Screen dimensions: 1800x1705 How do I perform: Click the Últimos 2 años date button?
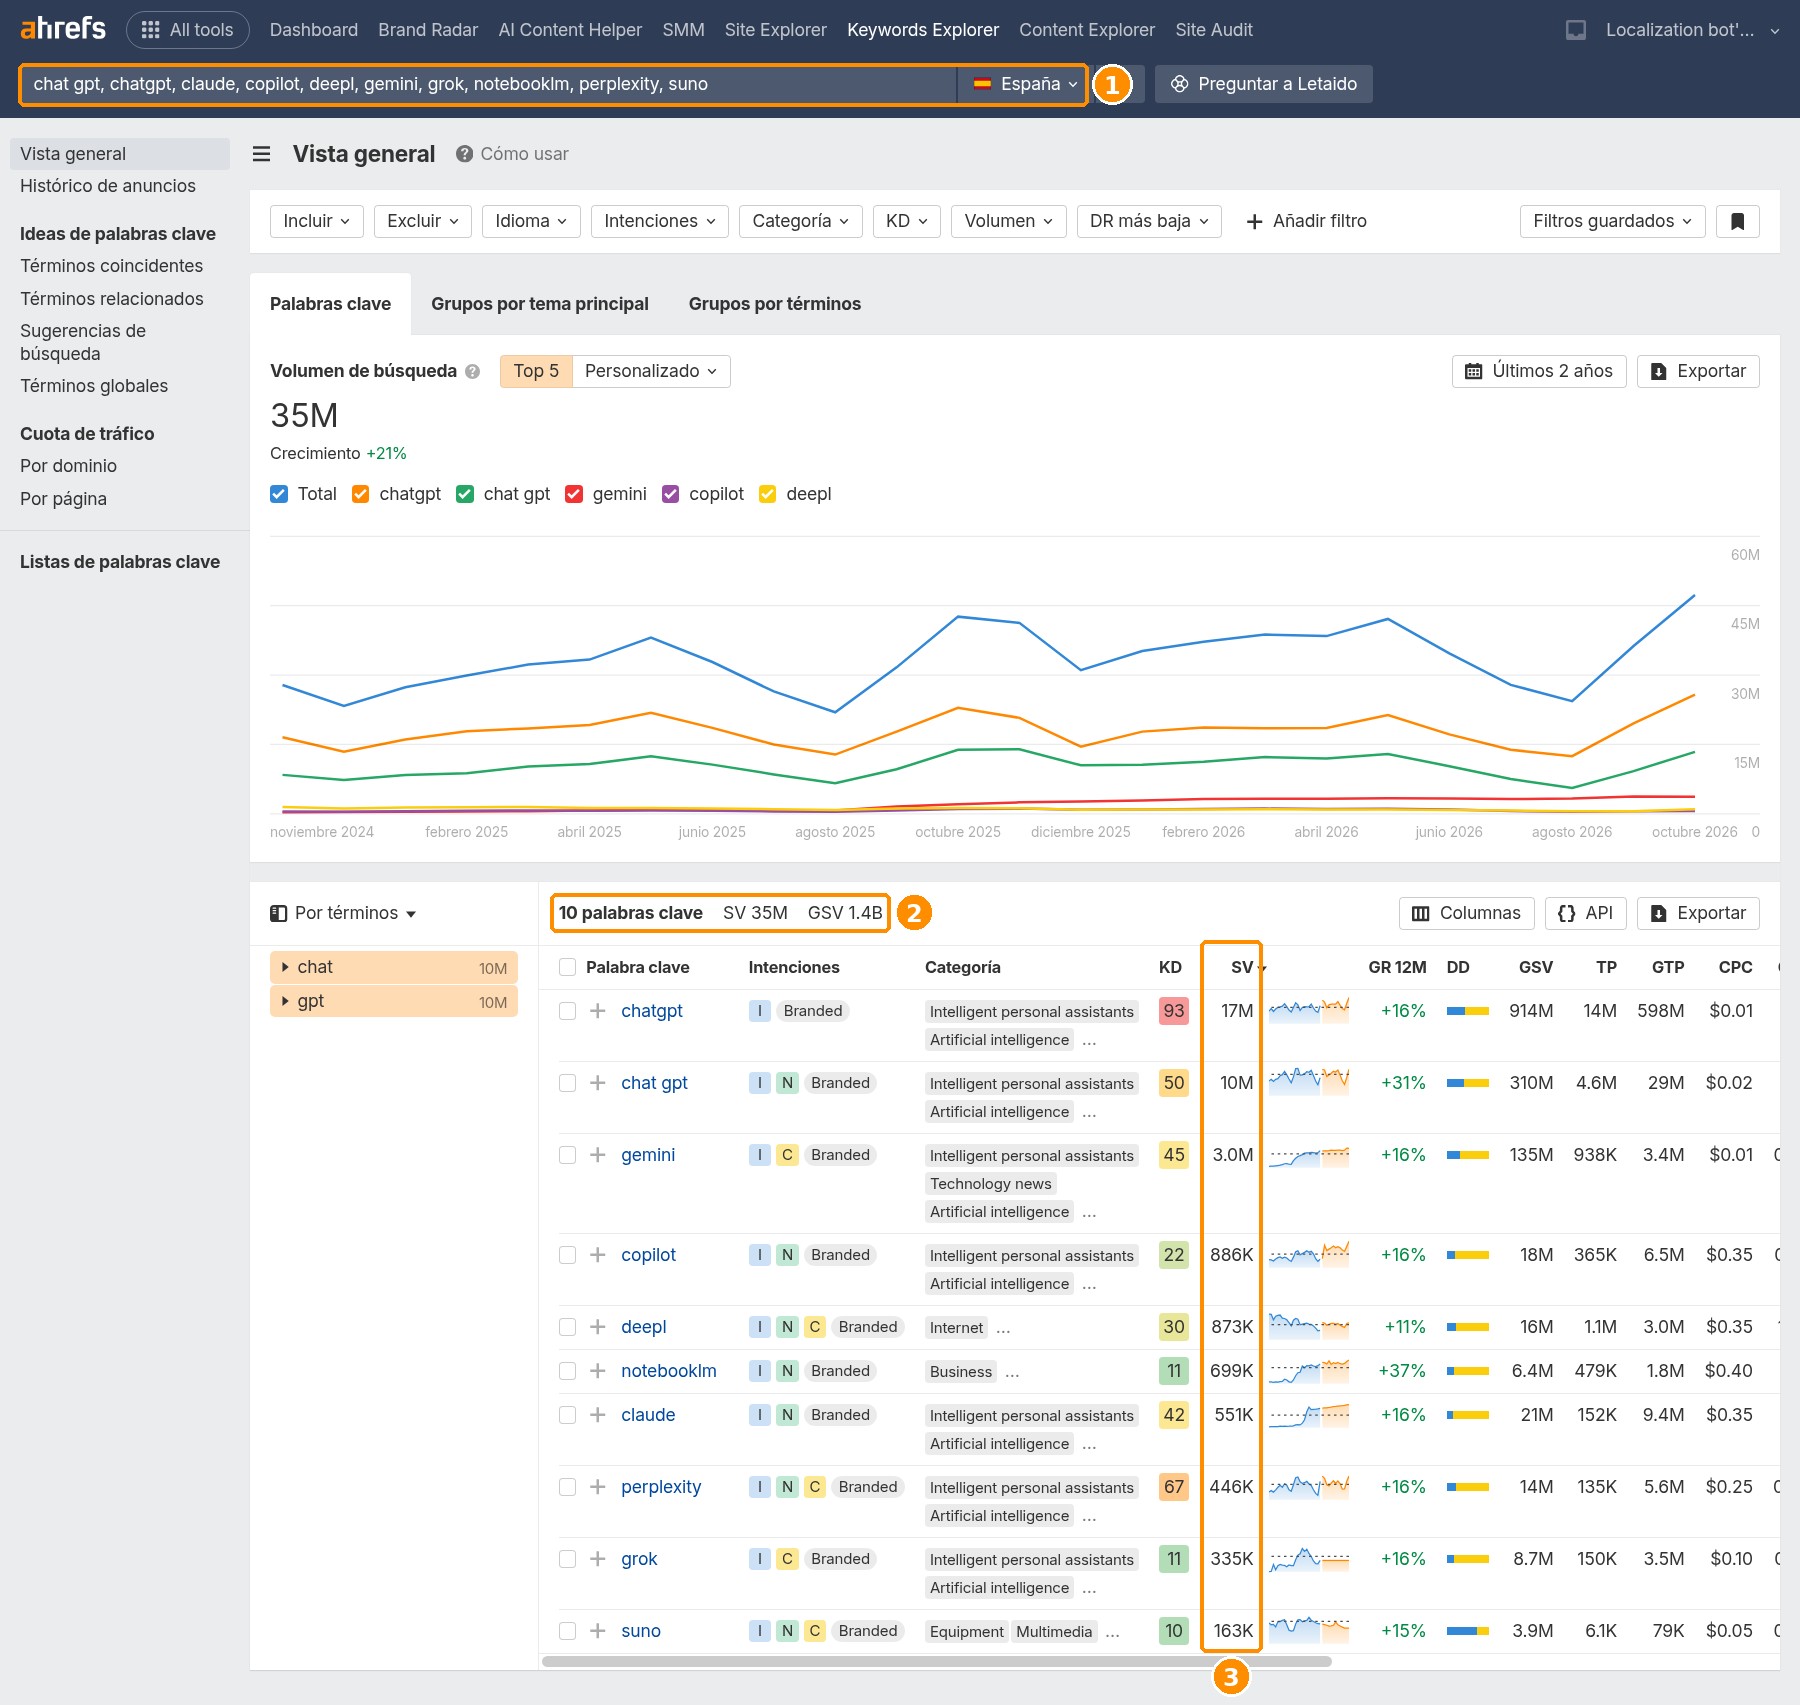coord(1539,371)
